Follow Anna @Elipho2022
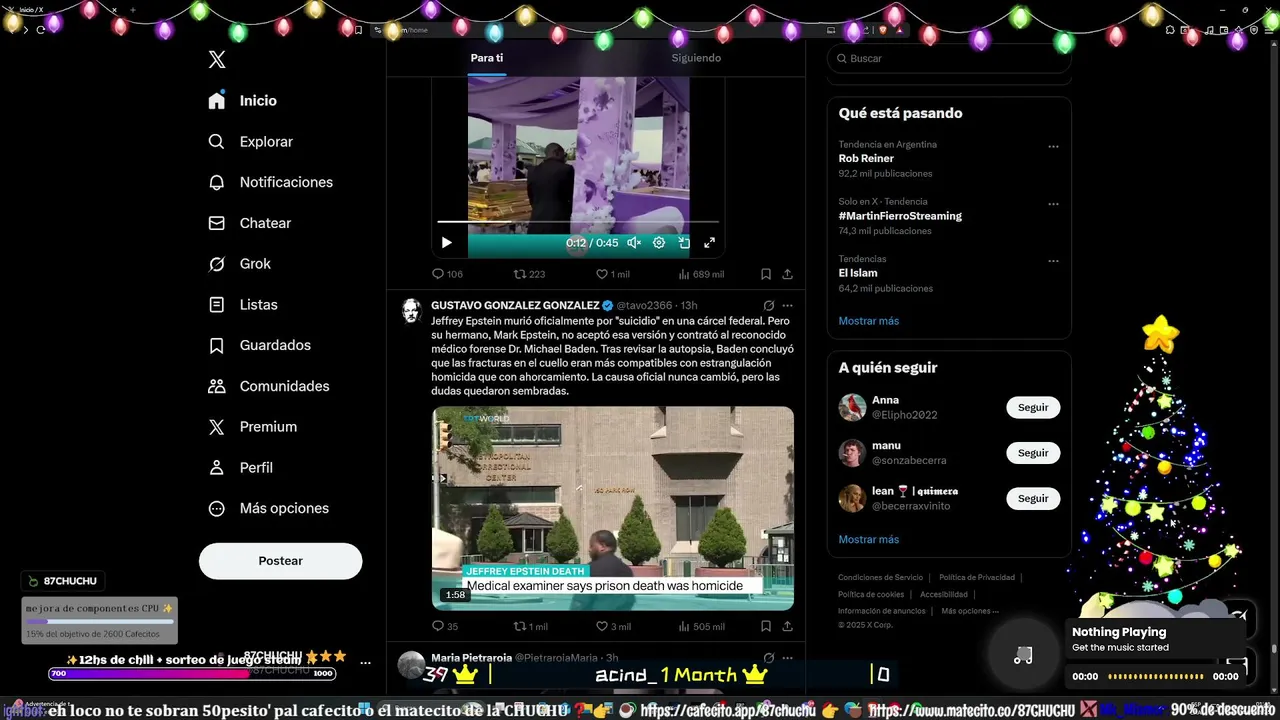Screen dimensions: 1280x720 pyautogui.click(x=1033, y=408)
